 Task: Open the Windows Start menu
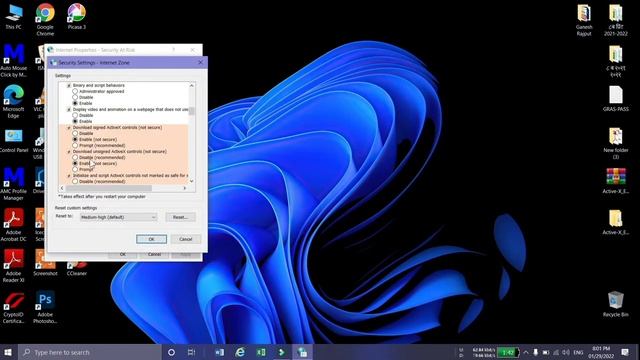tap(8, 352)
